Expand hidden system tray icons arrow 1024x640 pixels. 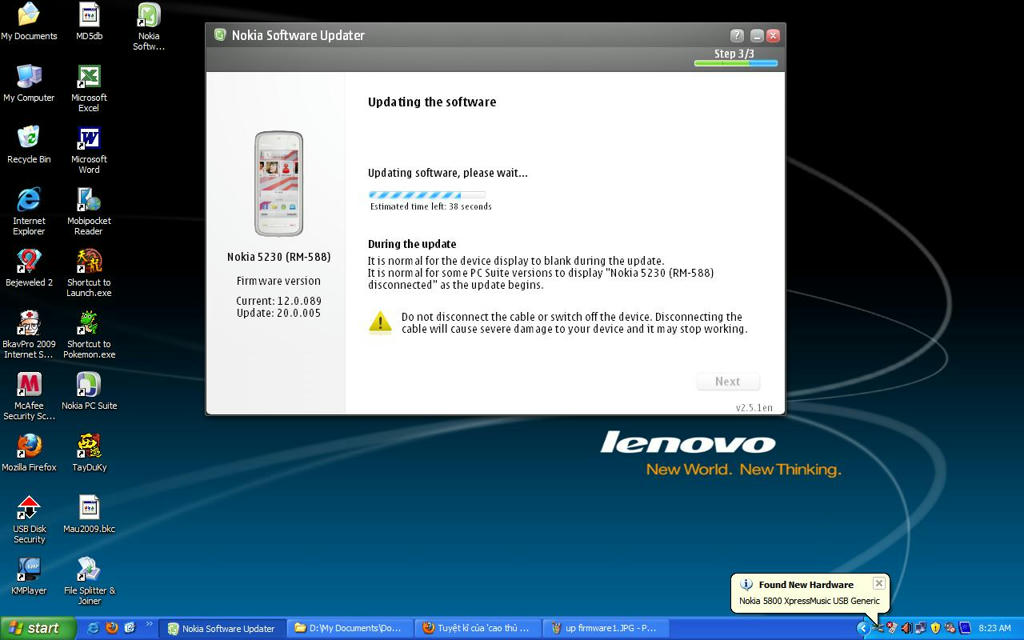coord(863,628)
